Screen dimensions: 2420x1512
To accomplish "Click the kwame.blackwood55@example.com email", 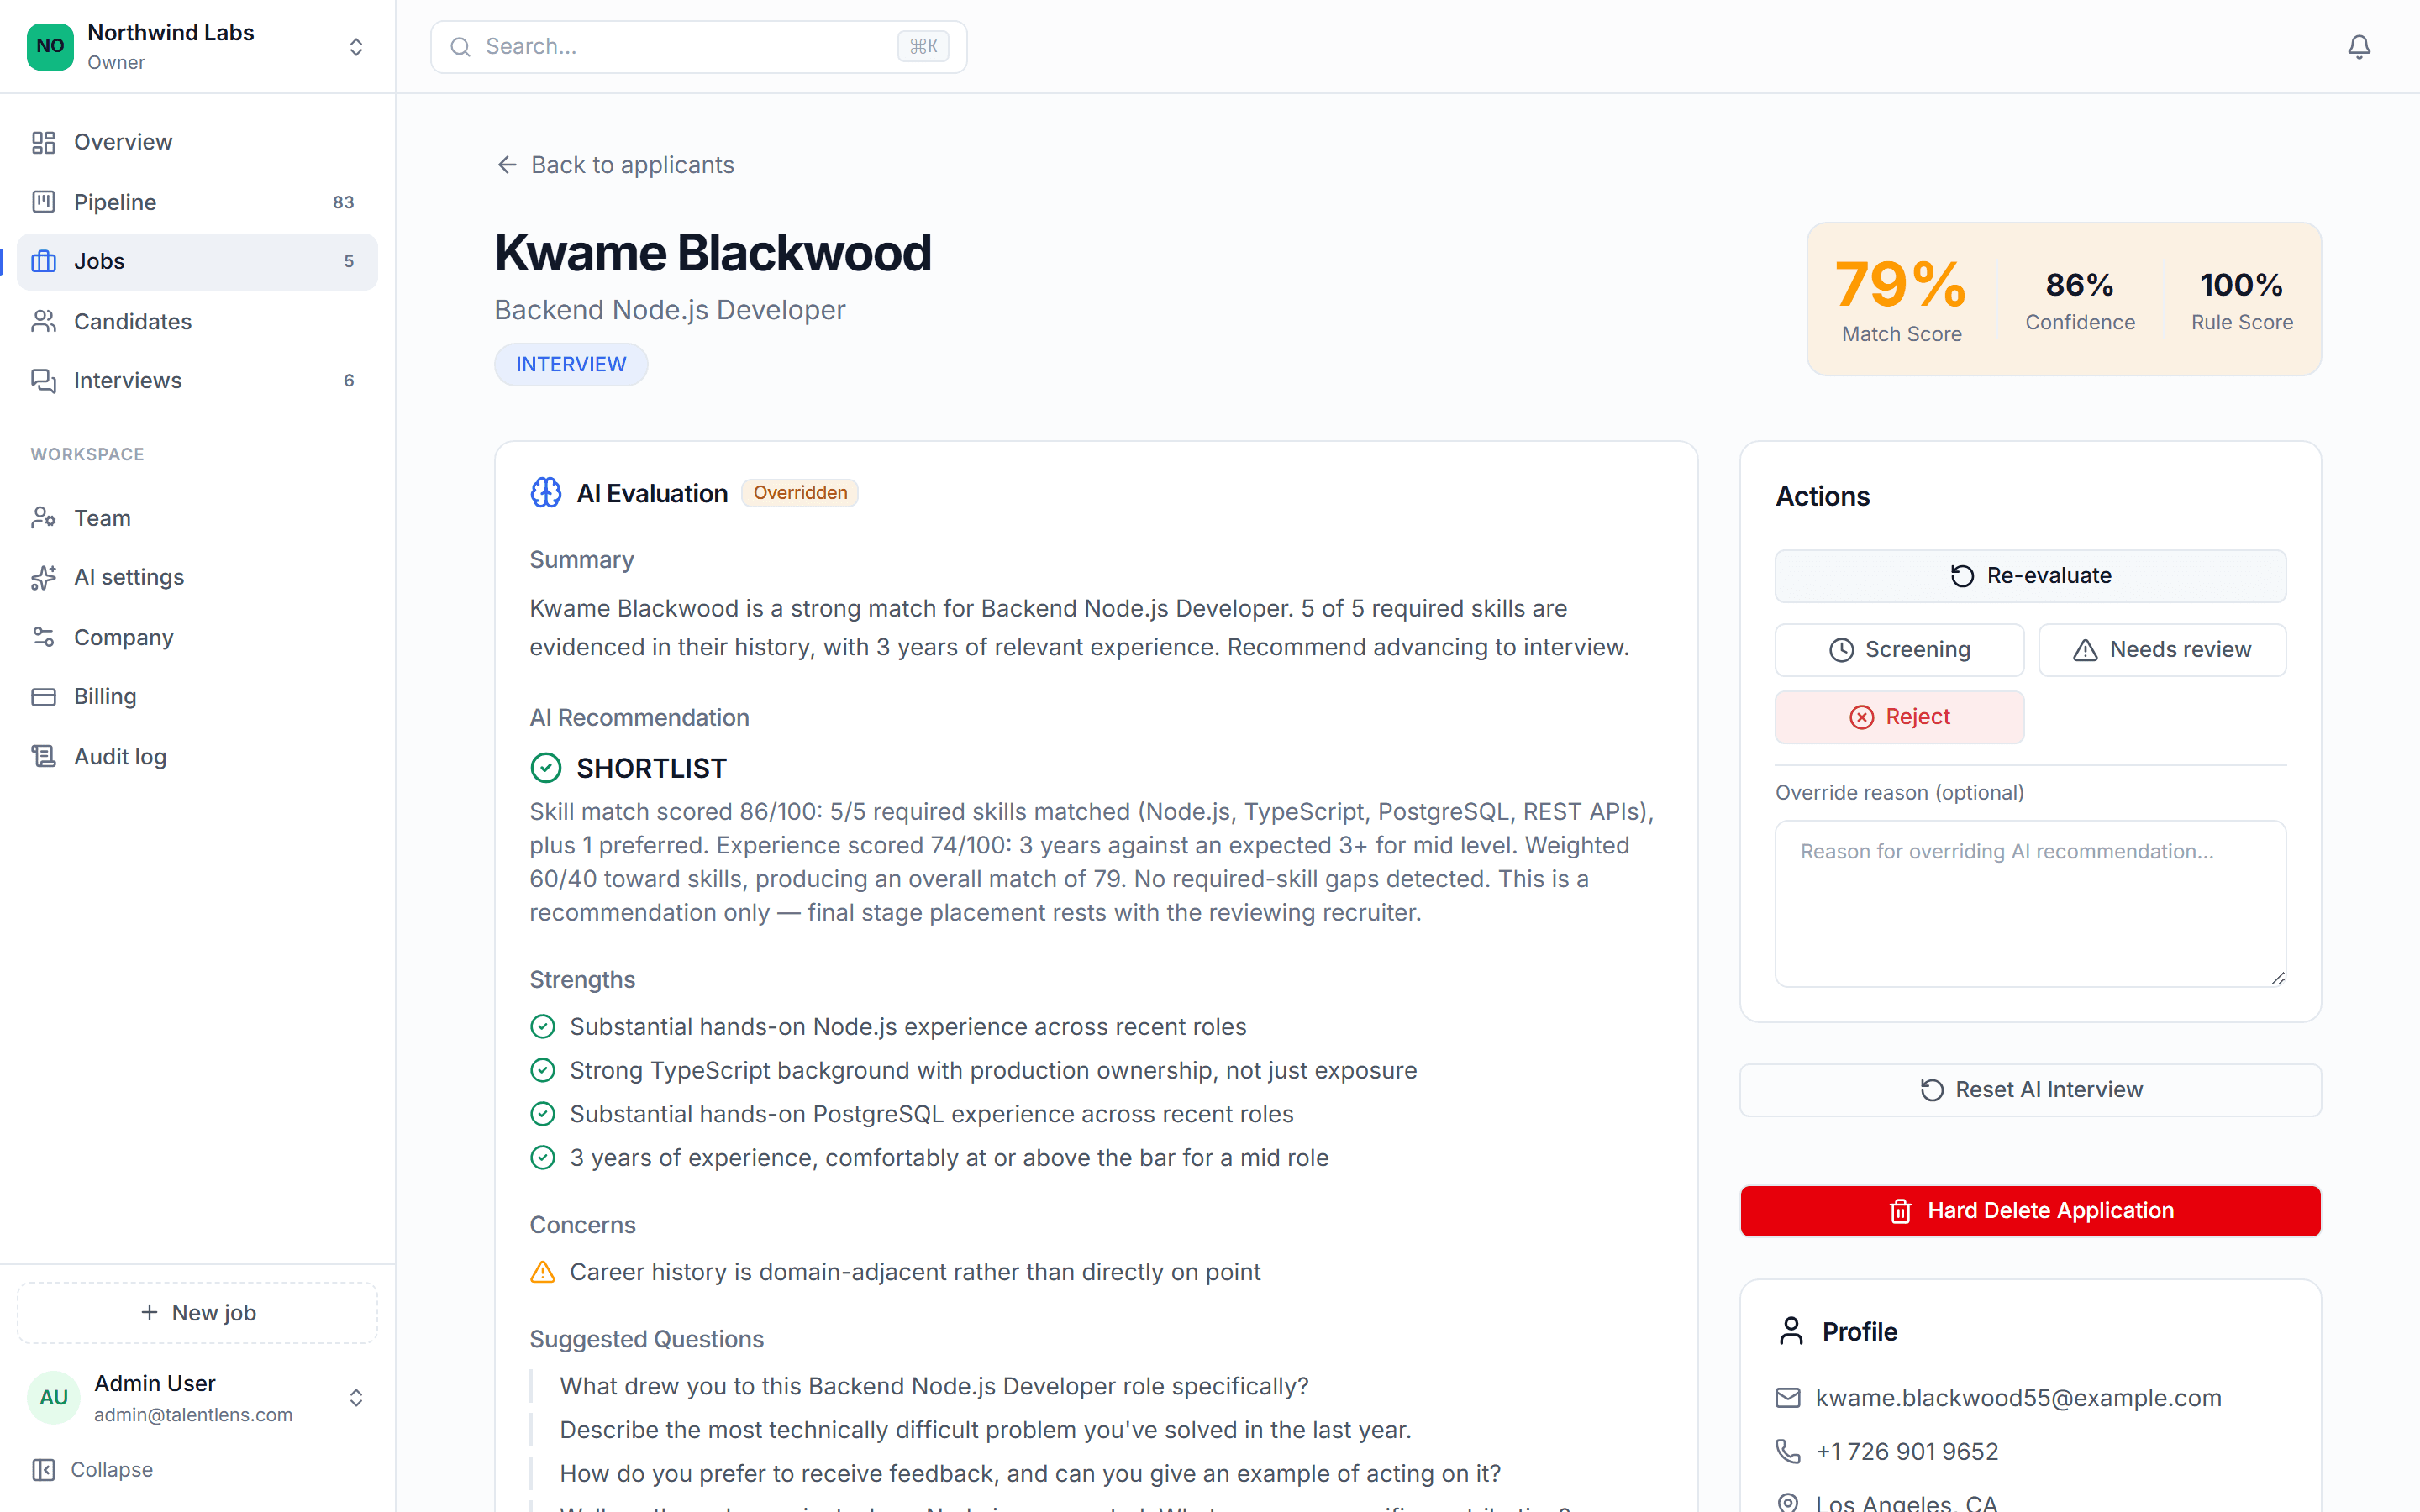I will click(x=2018, y=1398).
